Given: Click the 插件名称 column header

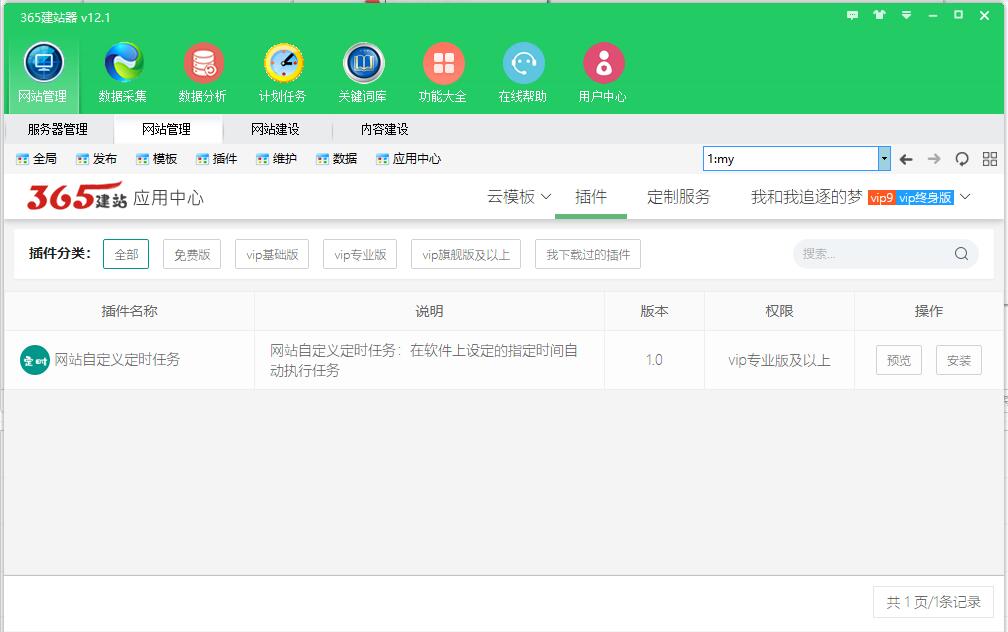Looking at the screenshot, I should (x=129, y=311).
